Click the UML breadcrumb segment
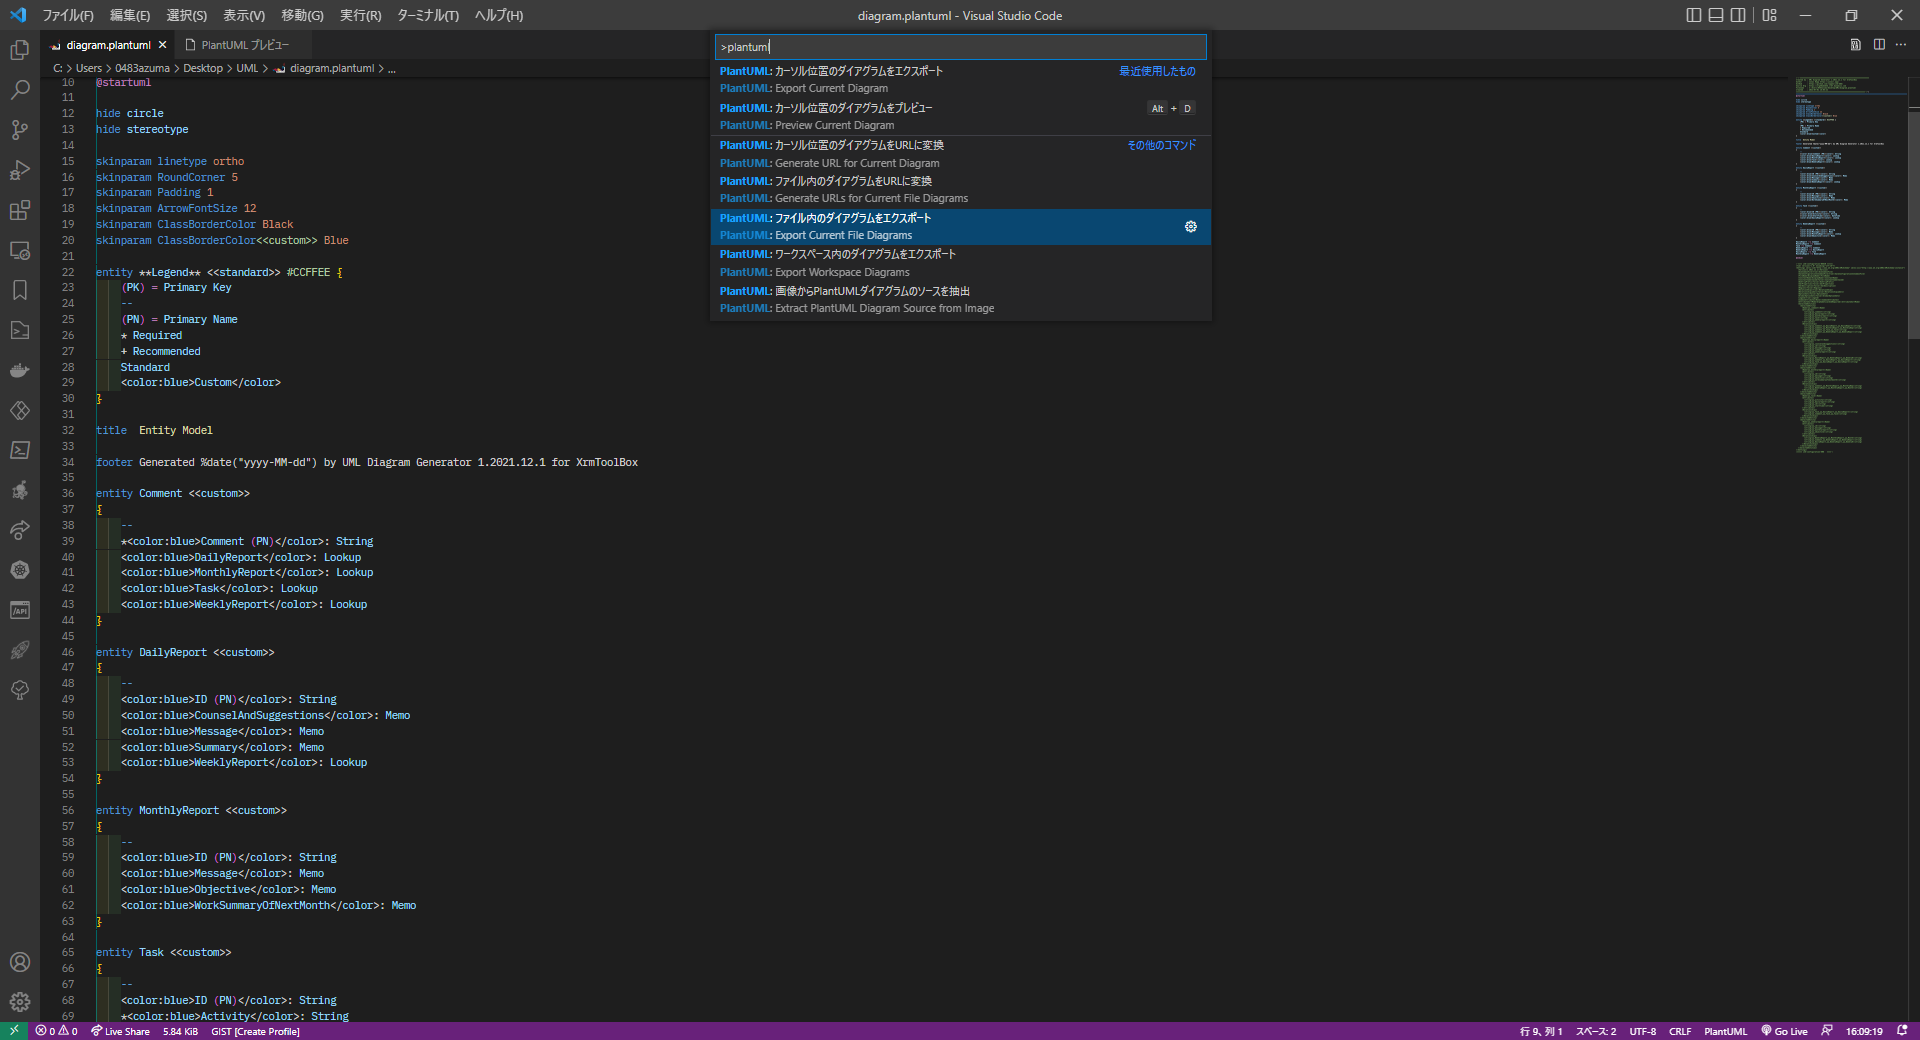 247,69
